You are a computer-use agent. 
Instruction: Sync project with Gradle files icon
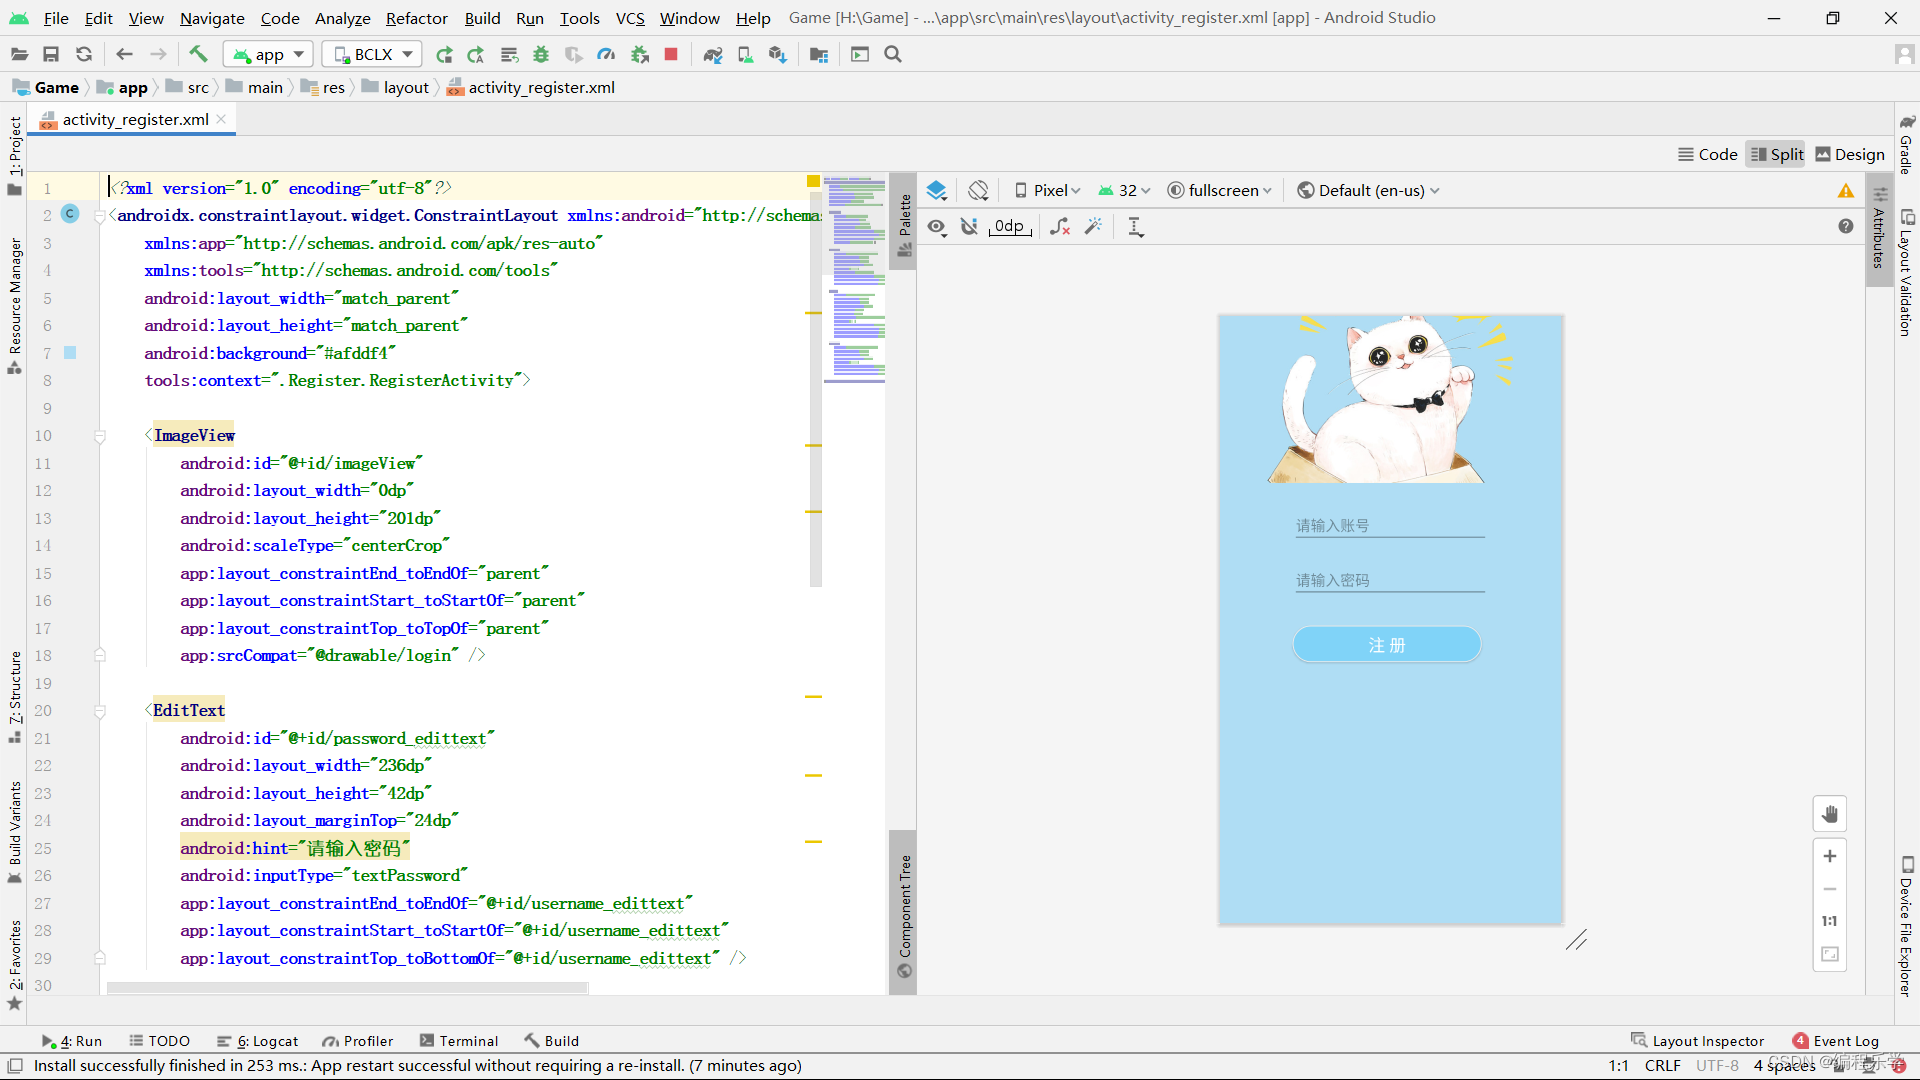pyautogui.click(x=712, y=54)
